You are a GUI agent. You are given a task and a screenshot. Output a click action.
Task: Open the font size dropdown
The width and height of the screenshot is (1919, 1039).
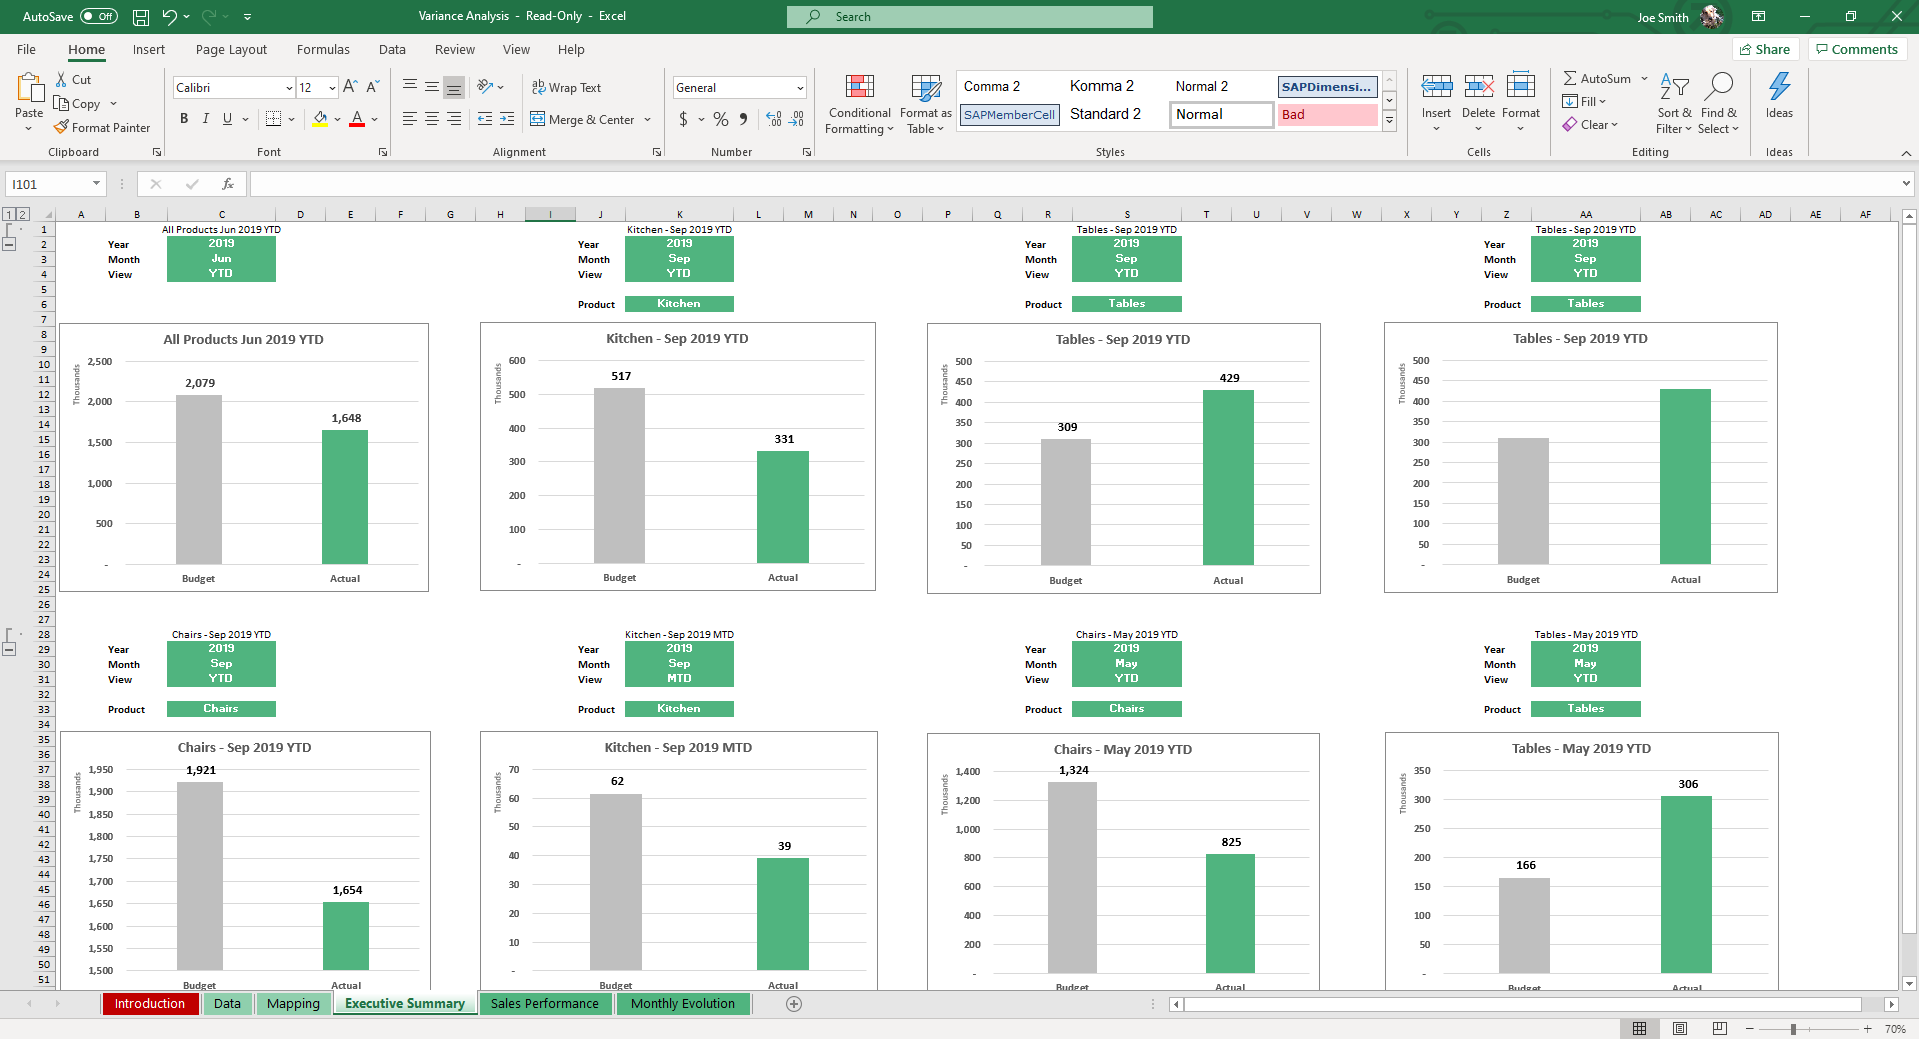point(332,88)
